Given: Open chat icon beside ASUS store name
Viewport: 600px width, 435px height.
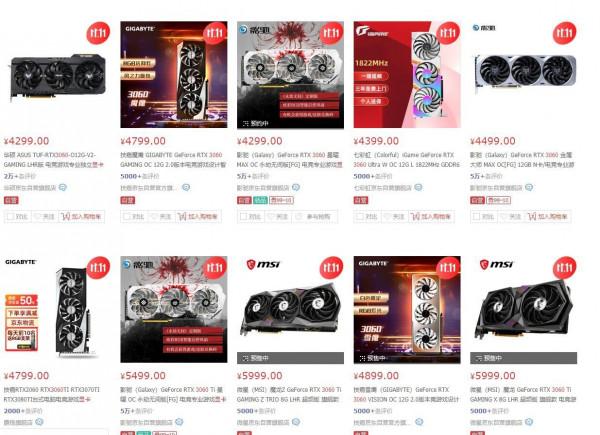Looking at the screenshot, I should click(x=63, y=187).
